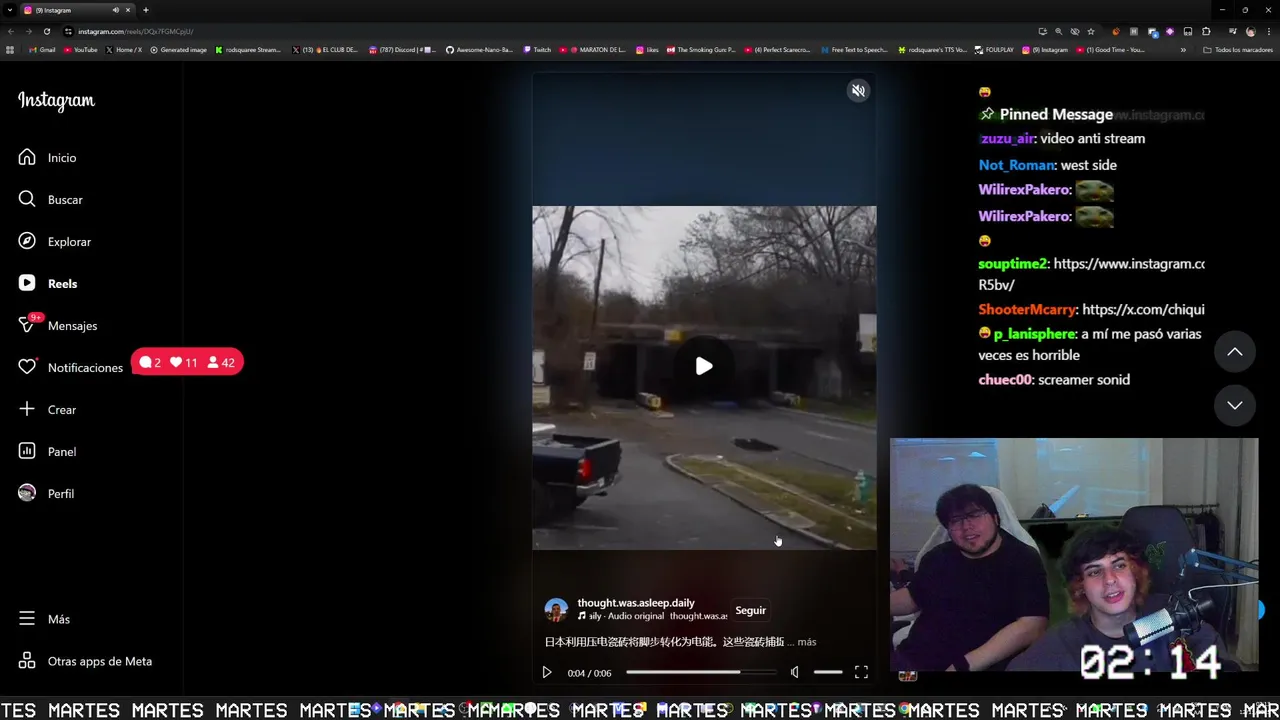Click the Buscar magnifier icon
Screen dimensions: 1280x720
pos(27,199)
